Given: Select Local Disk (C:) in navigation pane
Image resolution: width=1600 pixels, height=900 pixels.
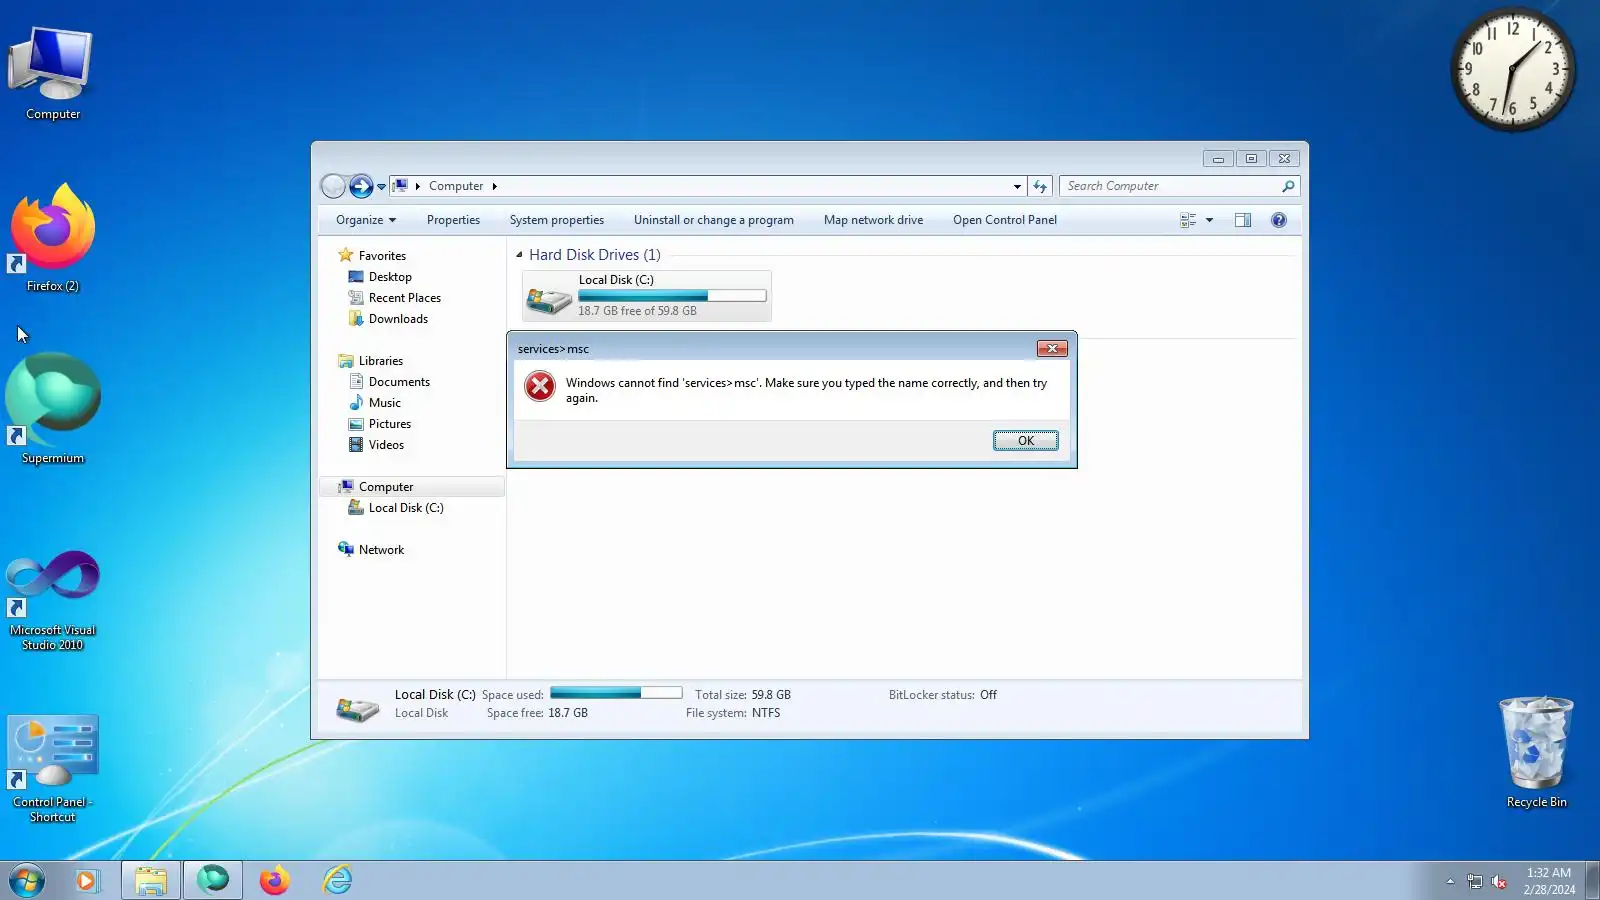Looking at the screenshot, I should click(x=406, y=508).
